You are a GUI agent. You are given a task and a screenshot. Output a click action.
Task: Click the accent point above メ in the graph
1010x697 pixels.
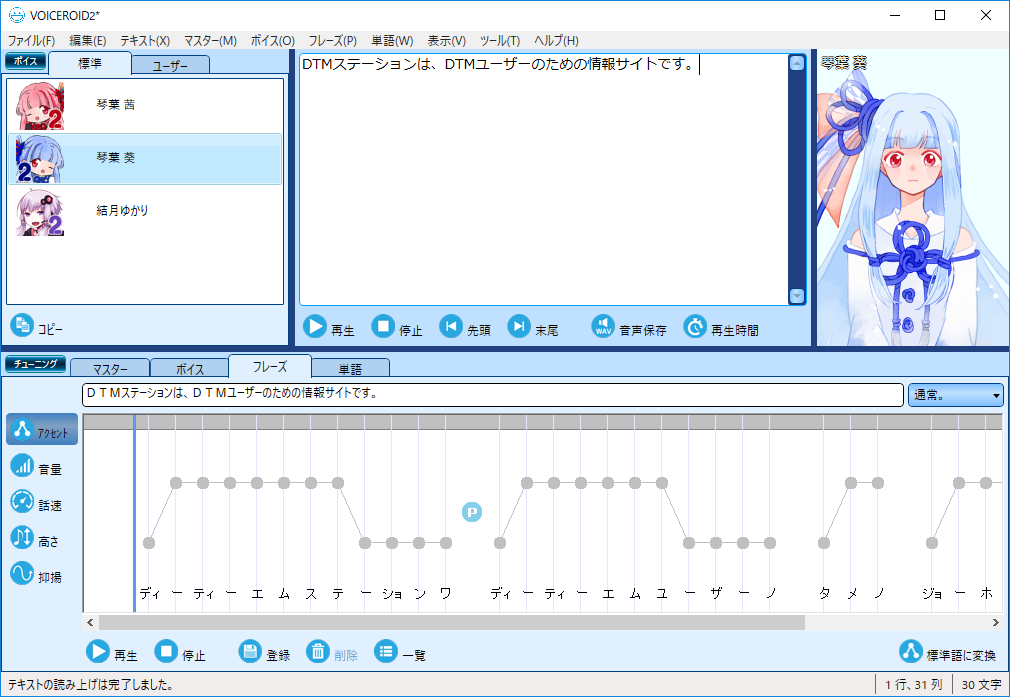tap(851, 482)
